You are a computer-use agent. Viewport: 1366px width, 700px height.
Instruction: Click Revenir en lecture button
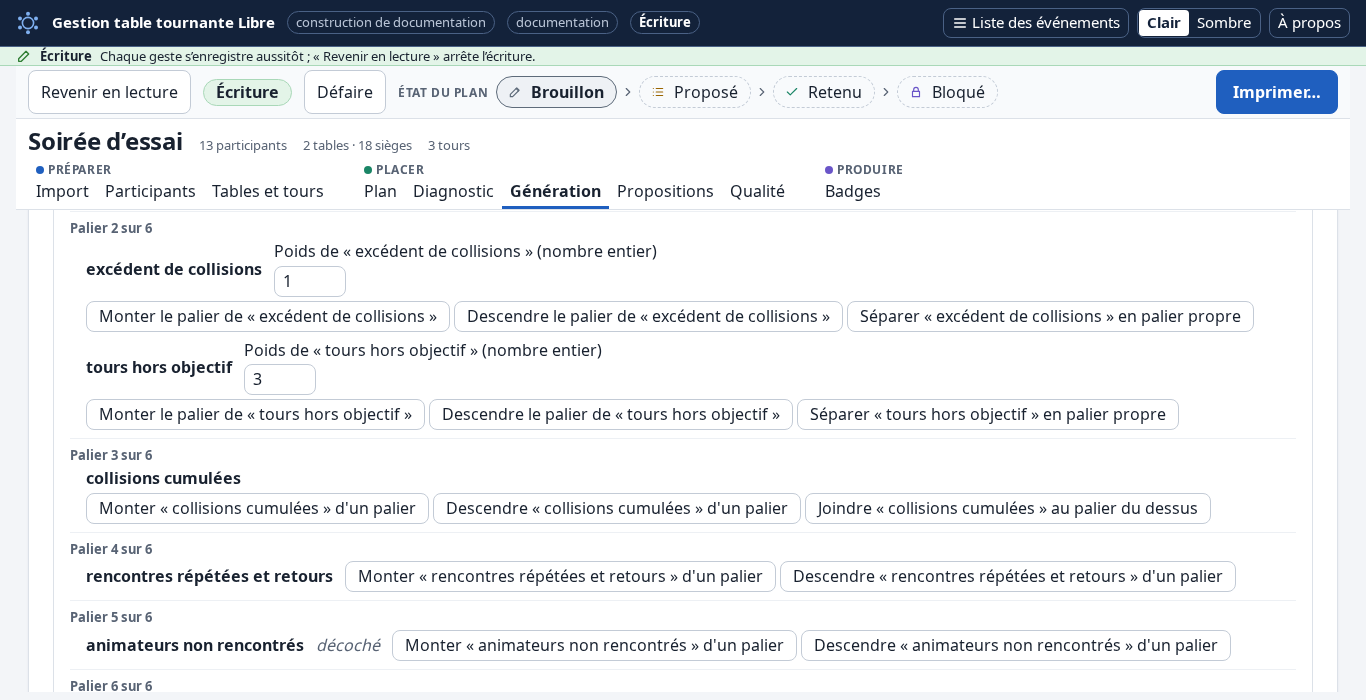(110, 92)
